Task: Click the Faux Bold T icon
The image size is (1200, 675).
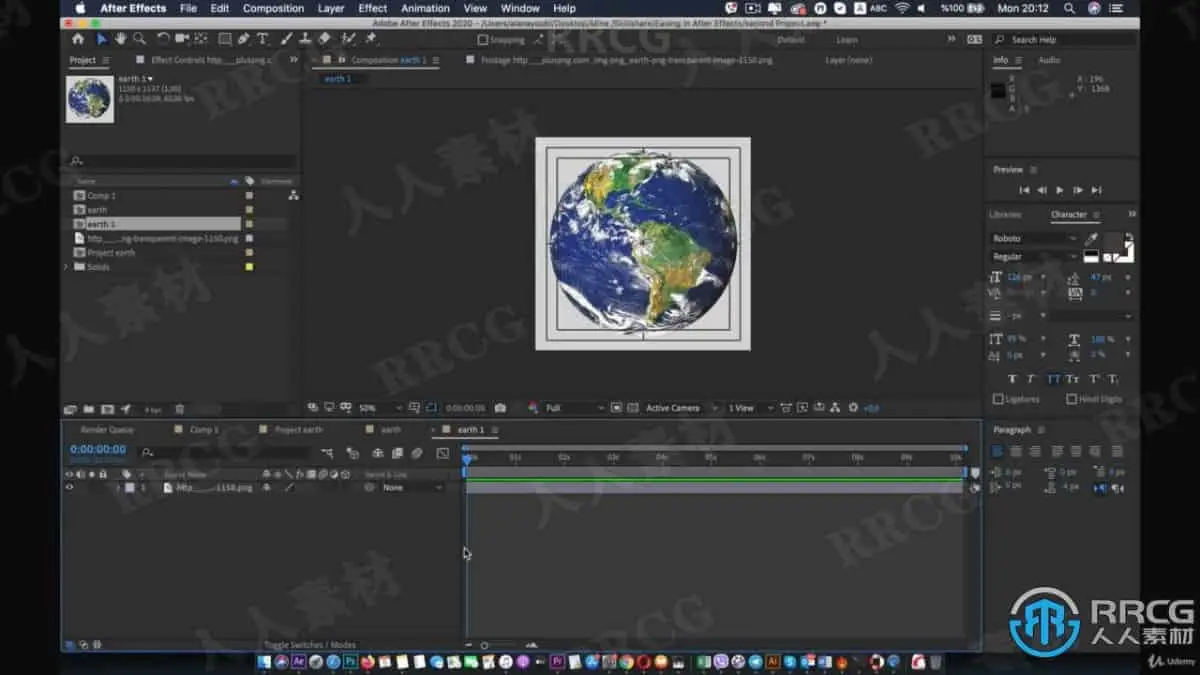Action: pos(1012,379)
